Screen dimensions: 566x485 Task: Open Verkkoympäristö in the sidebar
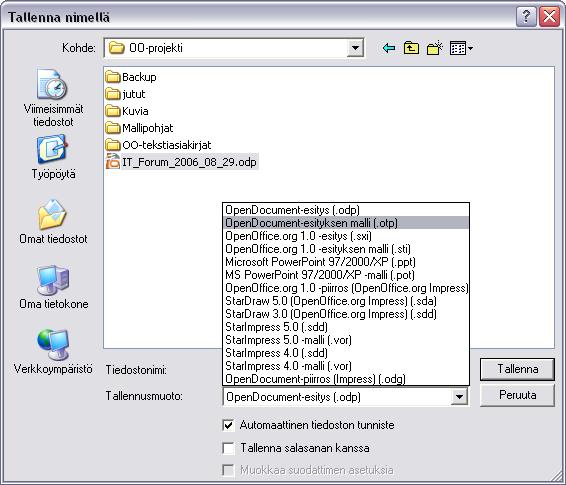(53, 352)
